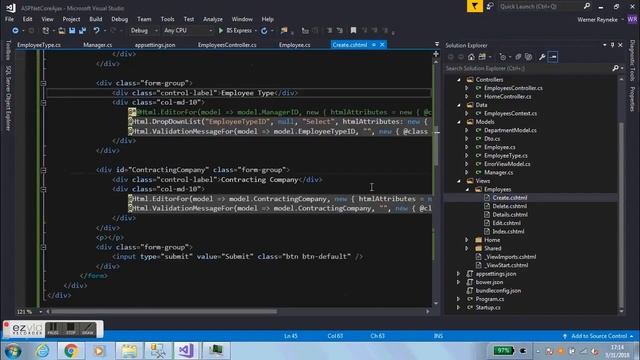This screenshot has height=360, width=640.
Task: Click the Windows Start orb
Action: (x=13, y=351)
